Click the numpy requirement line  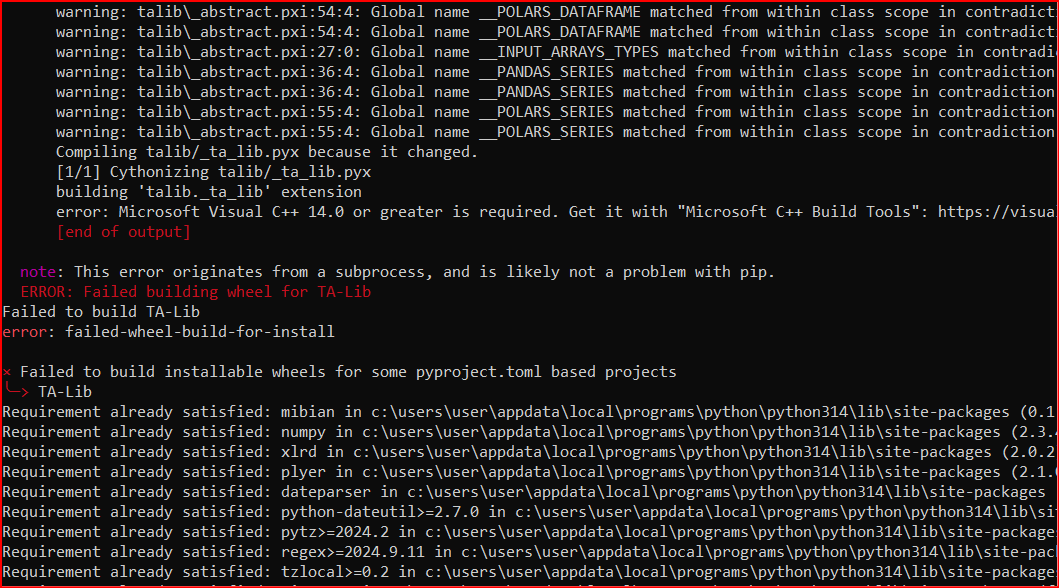coord(500,432)
